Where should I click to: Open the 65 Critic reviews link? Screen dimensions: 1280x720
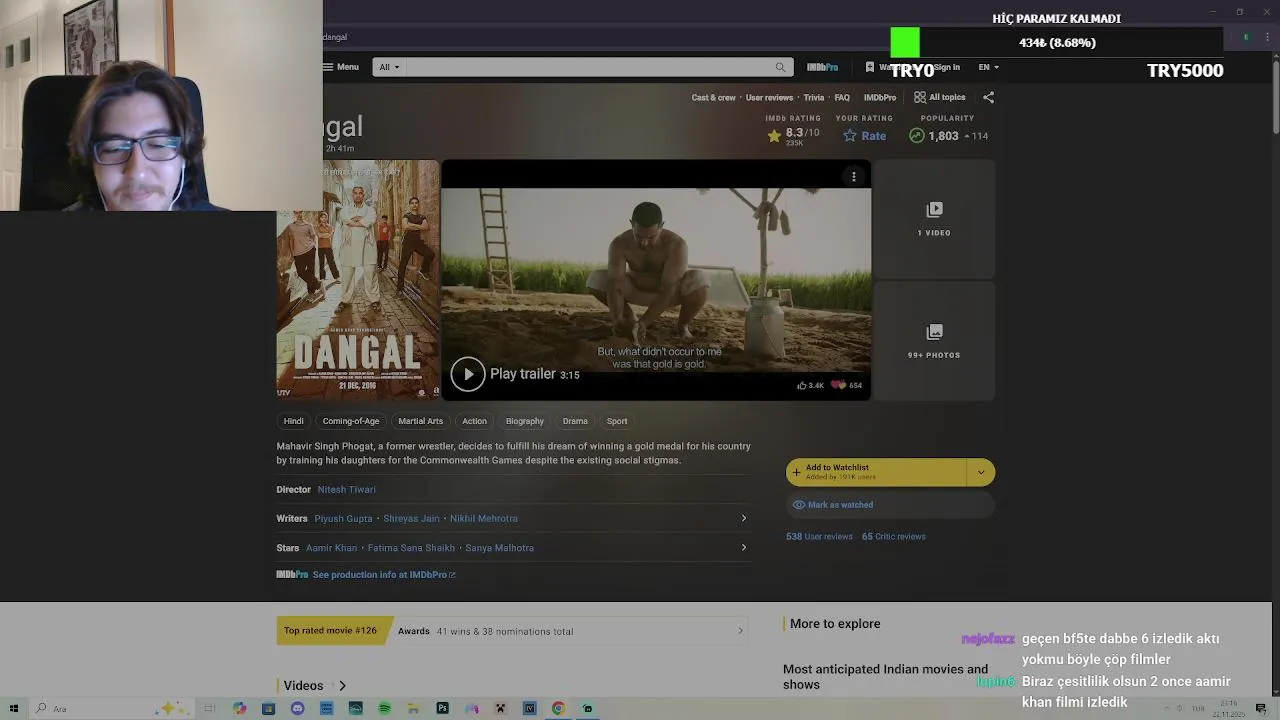[x=894, y=536]
